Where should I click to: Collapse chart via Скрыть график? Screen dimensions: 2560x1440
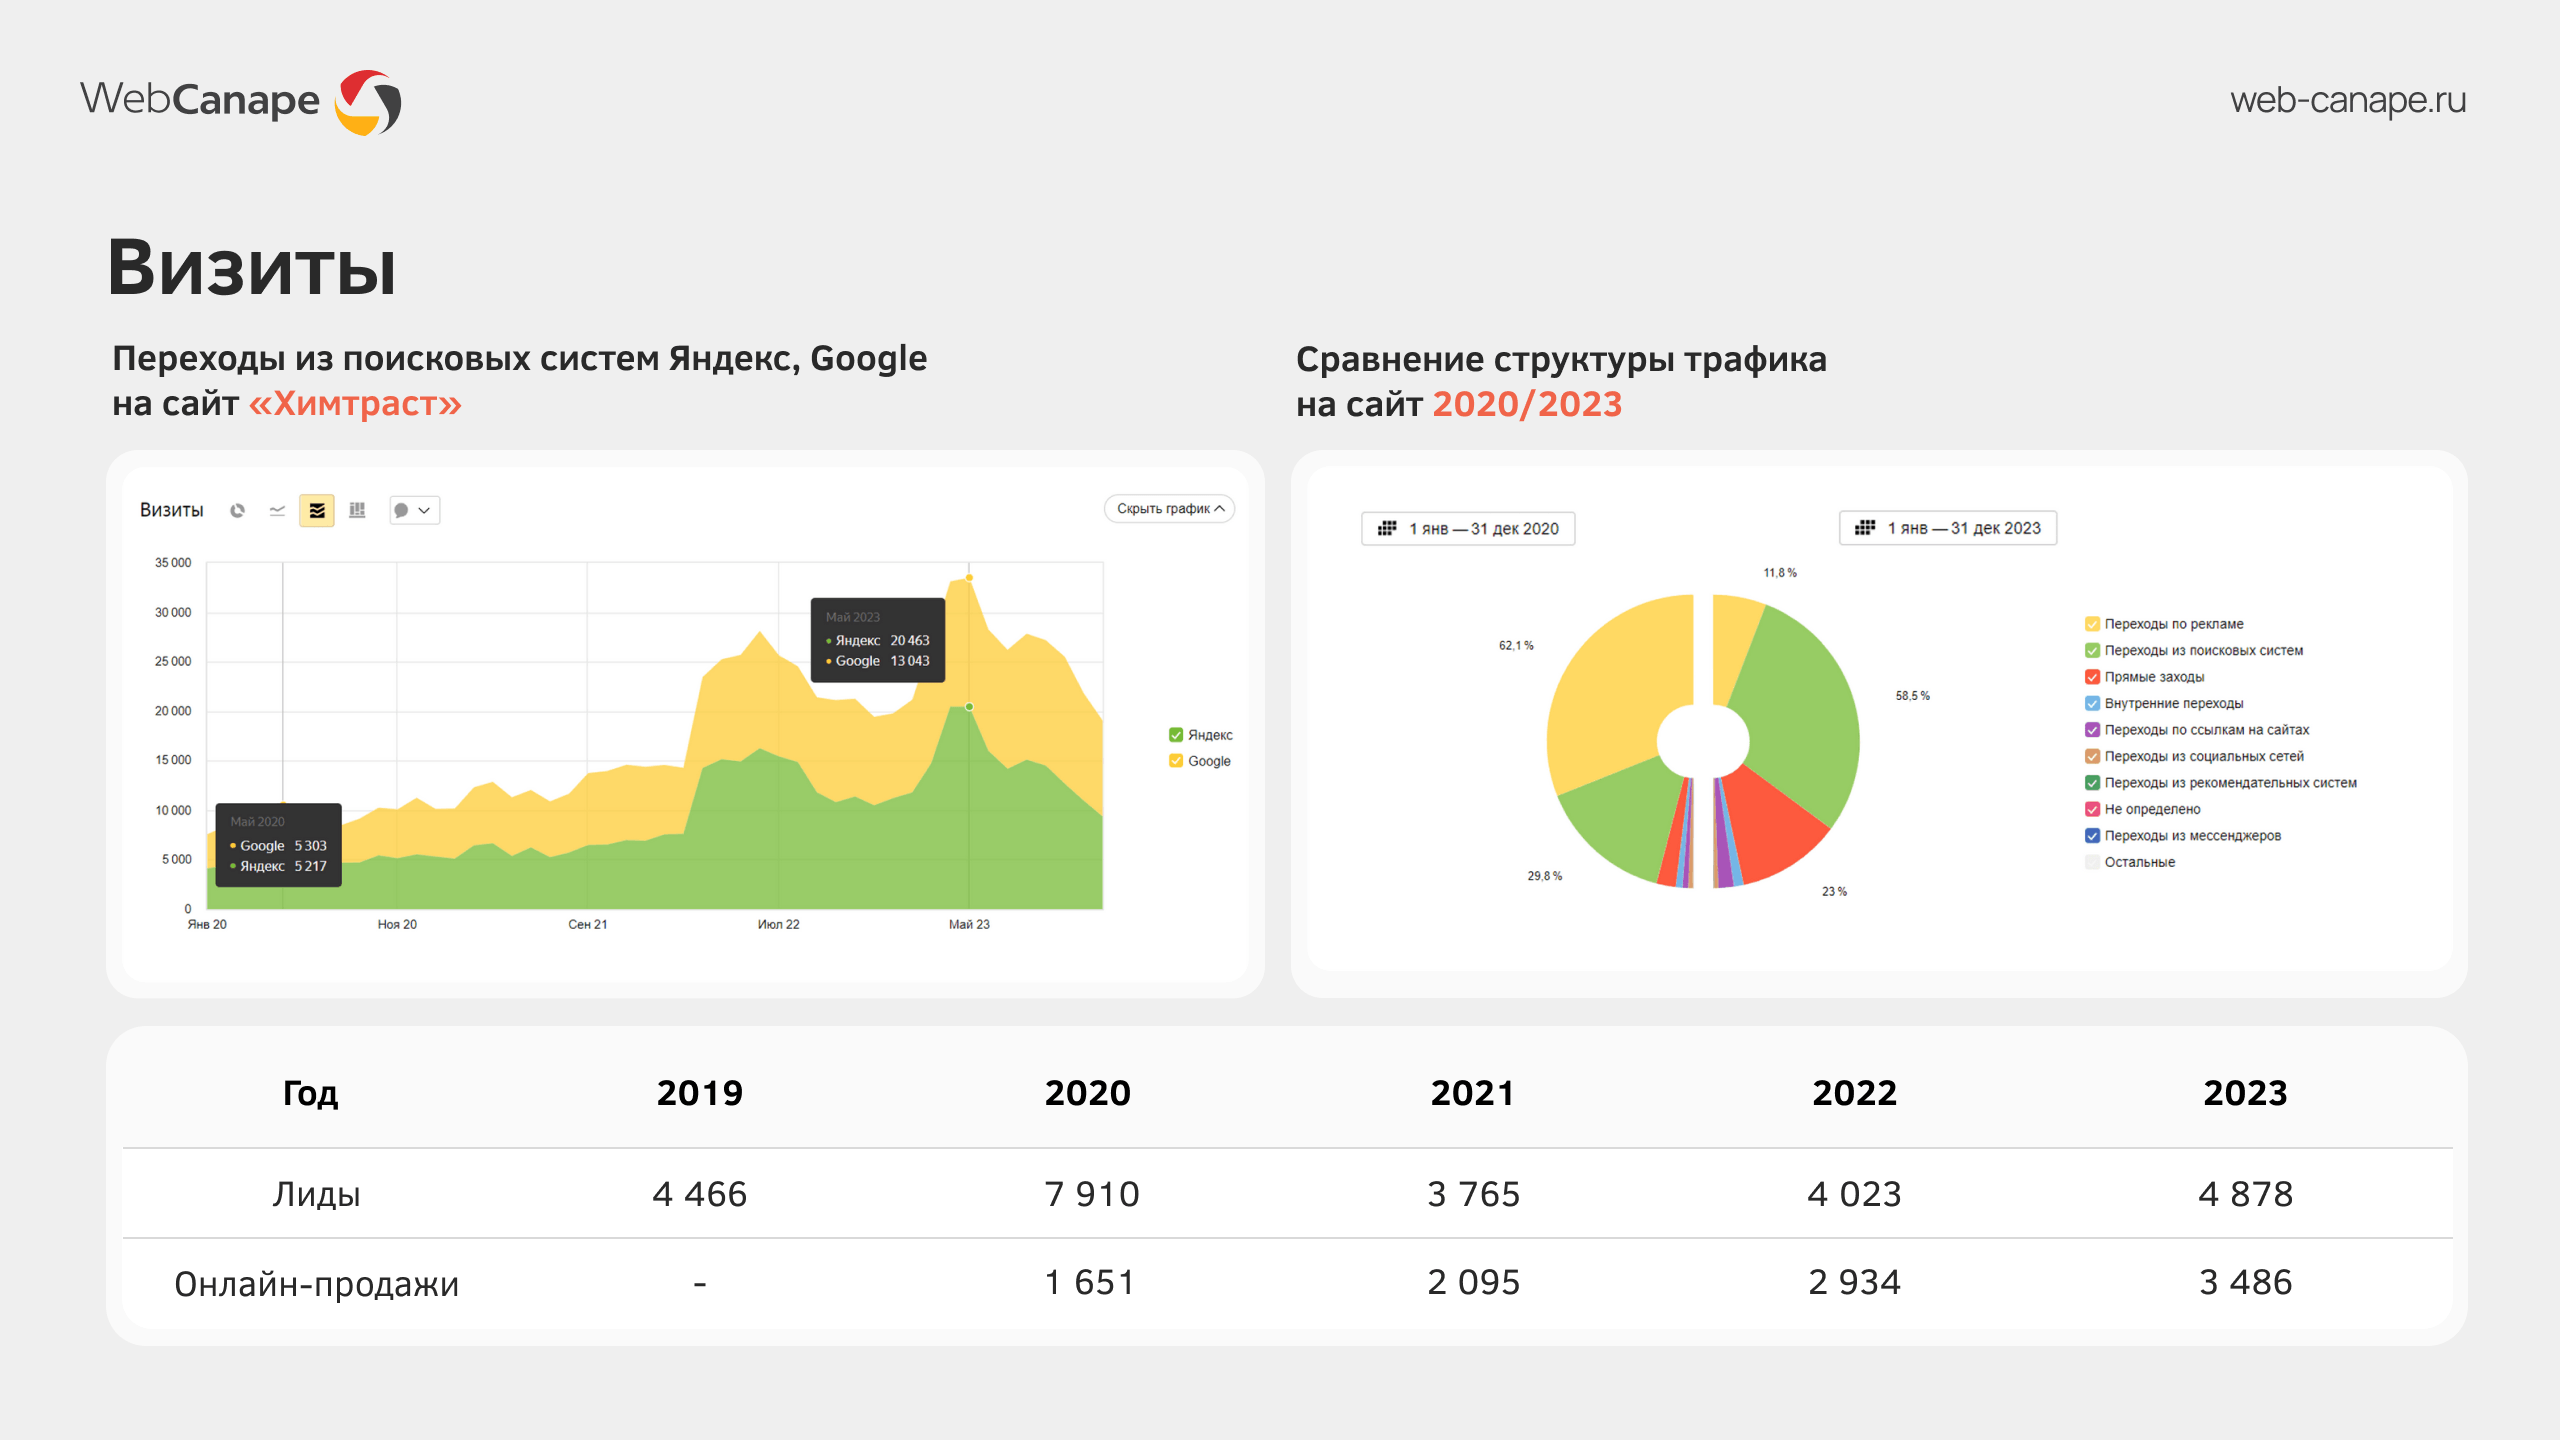(x=1169, y=509)
